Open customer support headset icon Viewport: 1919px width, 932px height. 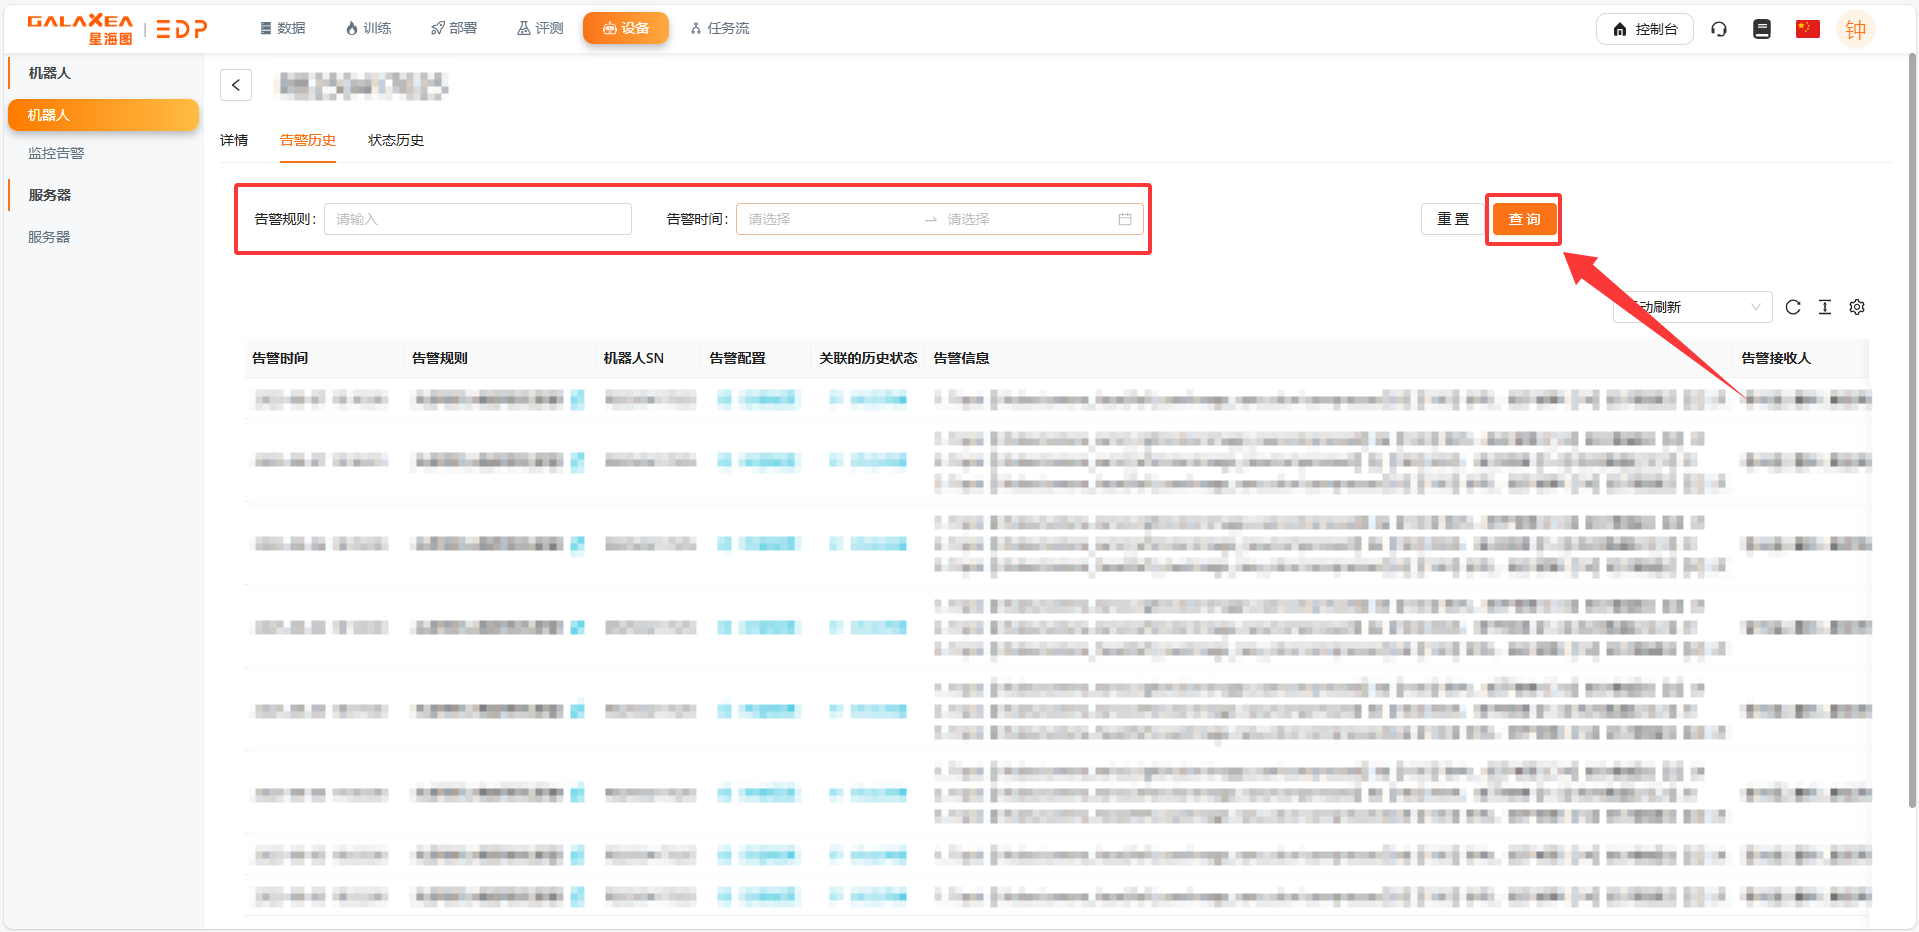point(1719,29)
